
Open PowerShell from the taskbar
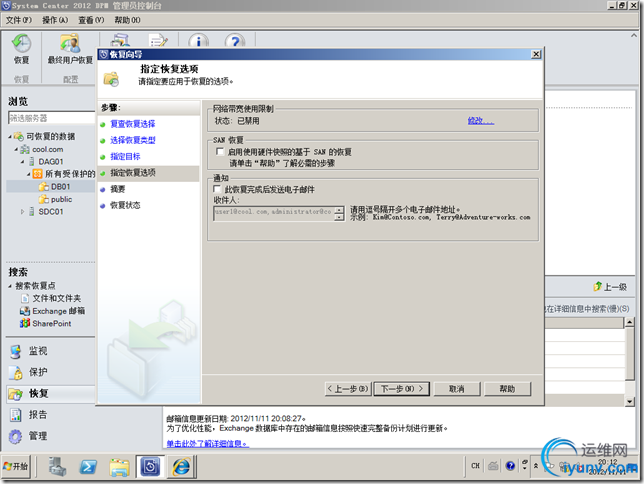pos(88,467)
